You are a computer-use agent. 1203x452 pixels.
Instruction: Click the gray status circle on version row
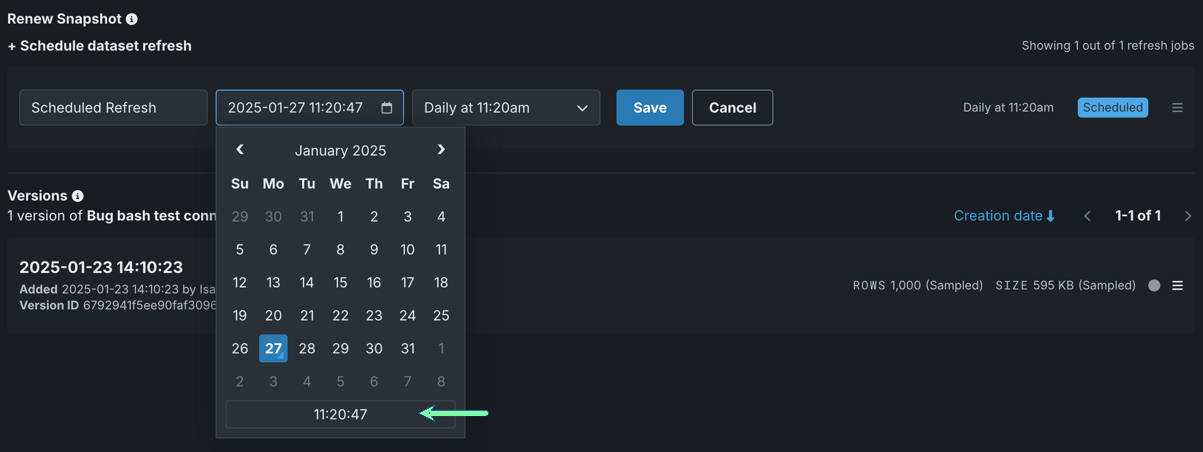click(x=1154, y=286)
